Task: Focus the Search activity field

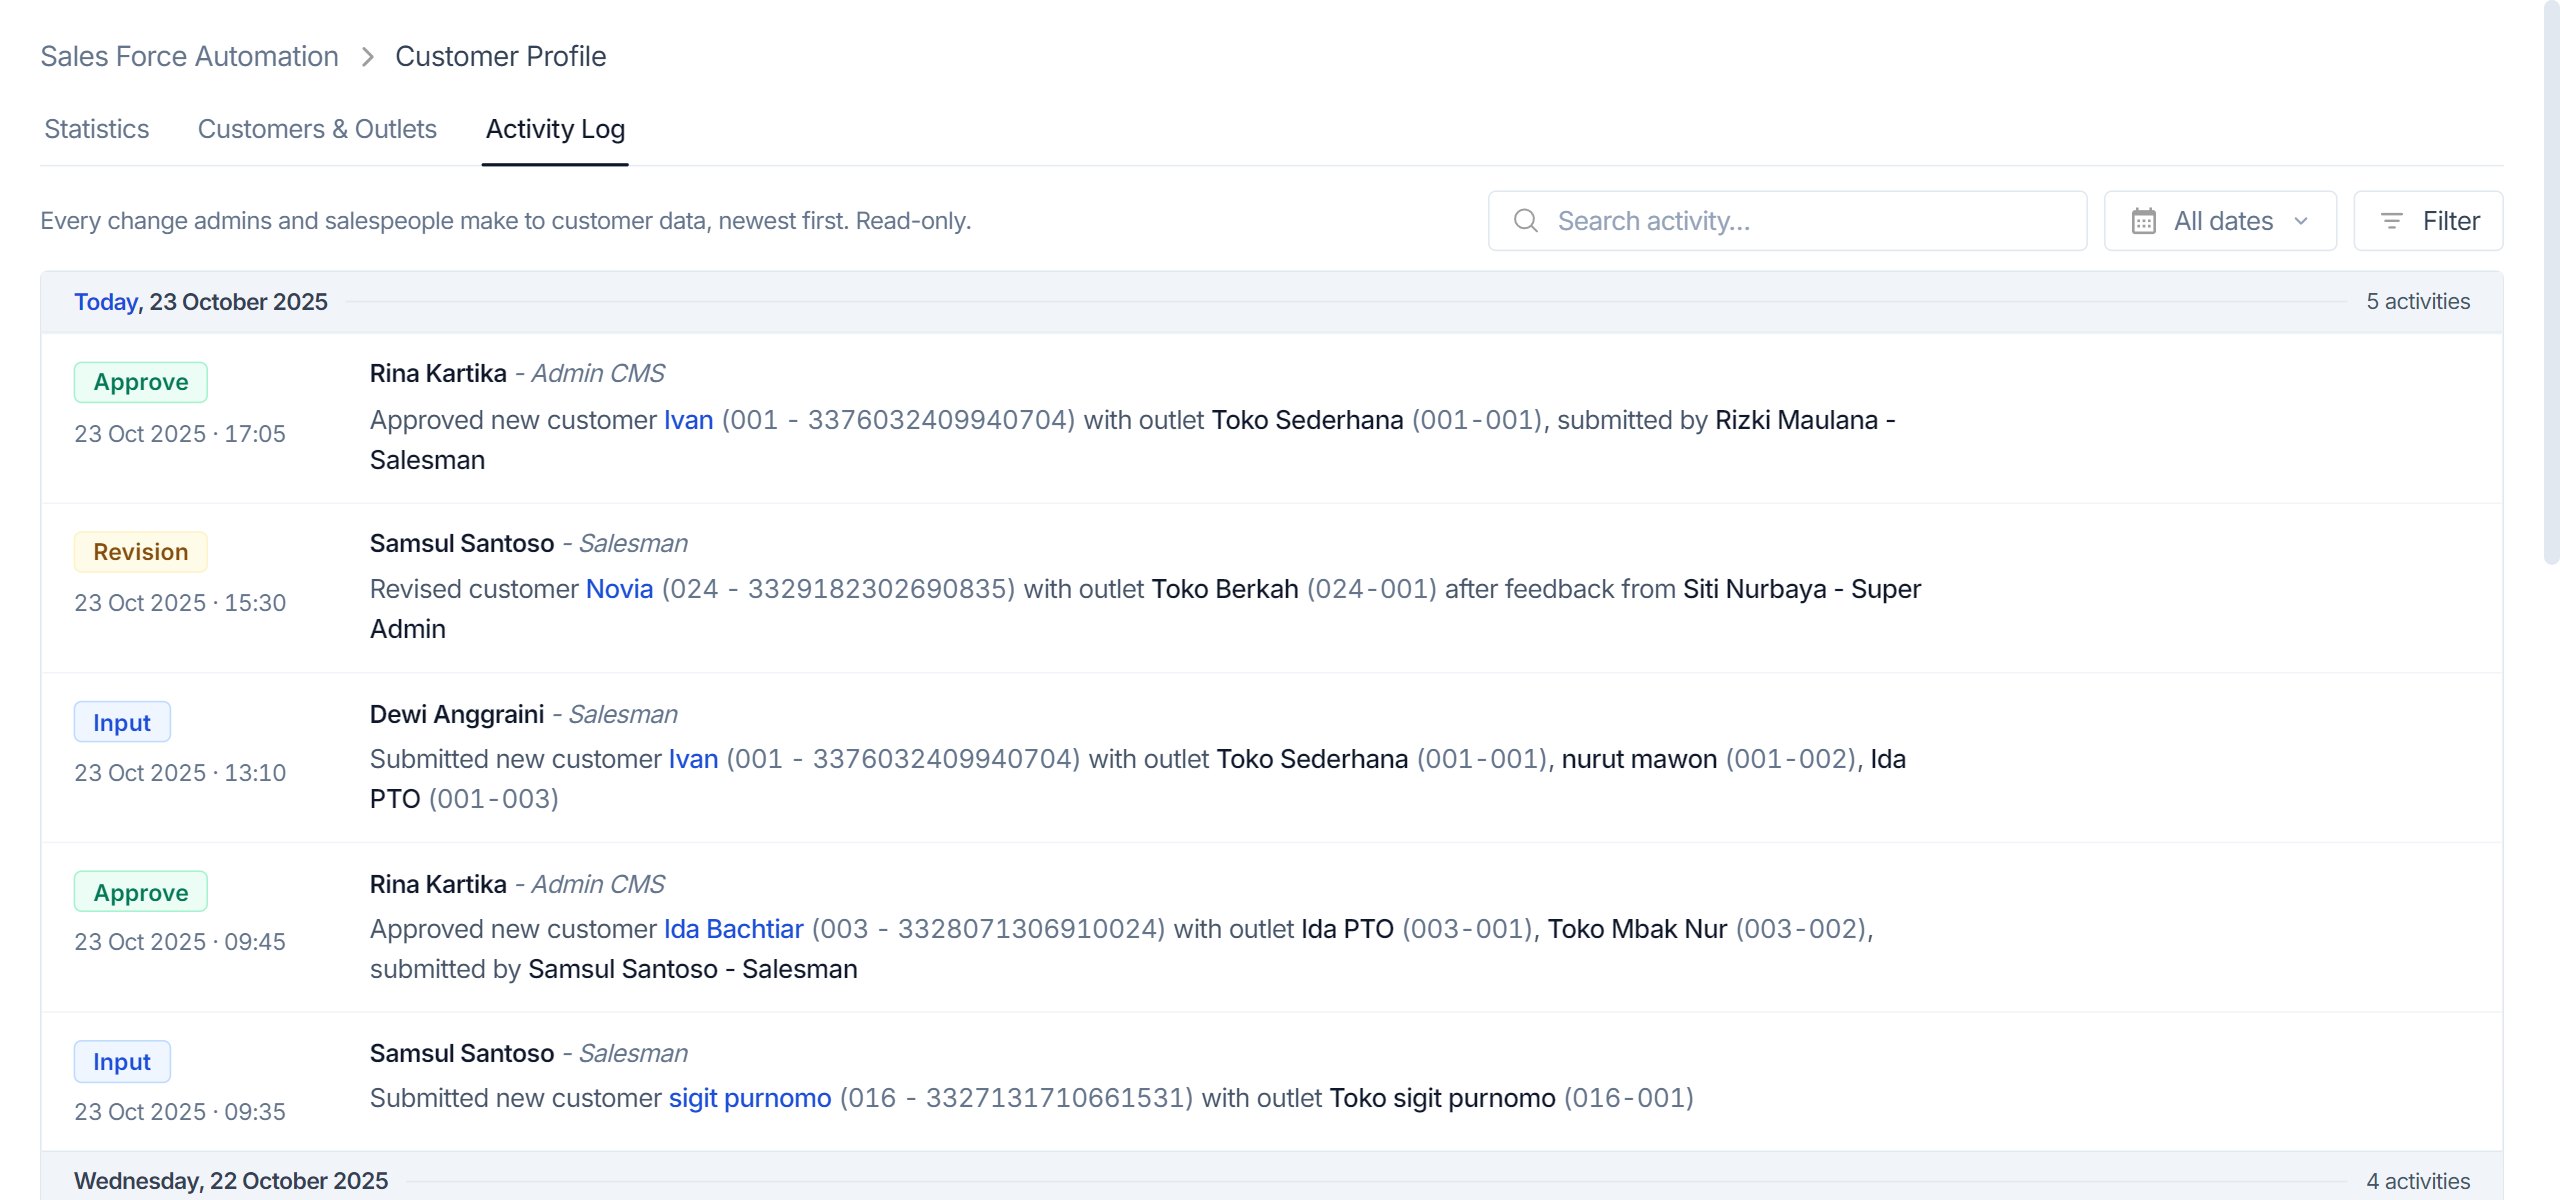Action: pyautogui.click(x=1787, y=221)
